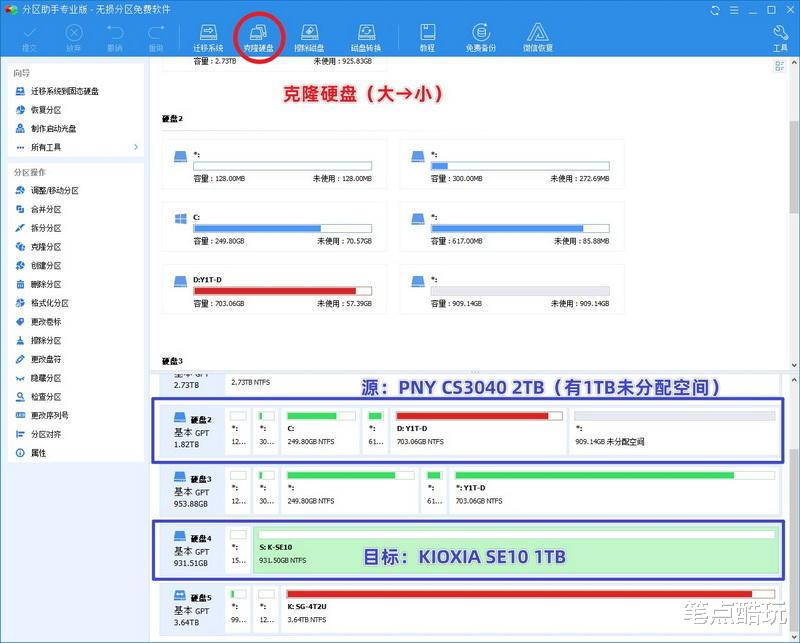Open the 工具 menu at top right
Screen dimensions: 800x643
(778, 35)
